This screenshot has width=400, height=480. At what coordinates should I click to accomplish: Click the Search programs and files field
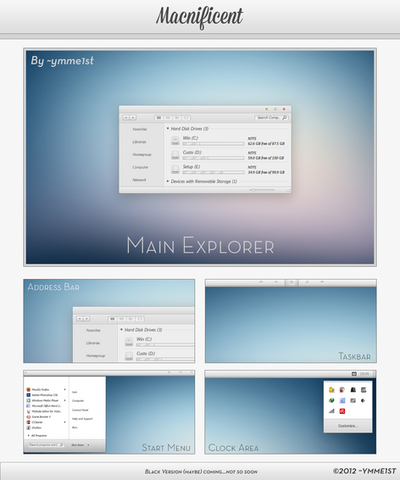[46, 445]
